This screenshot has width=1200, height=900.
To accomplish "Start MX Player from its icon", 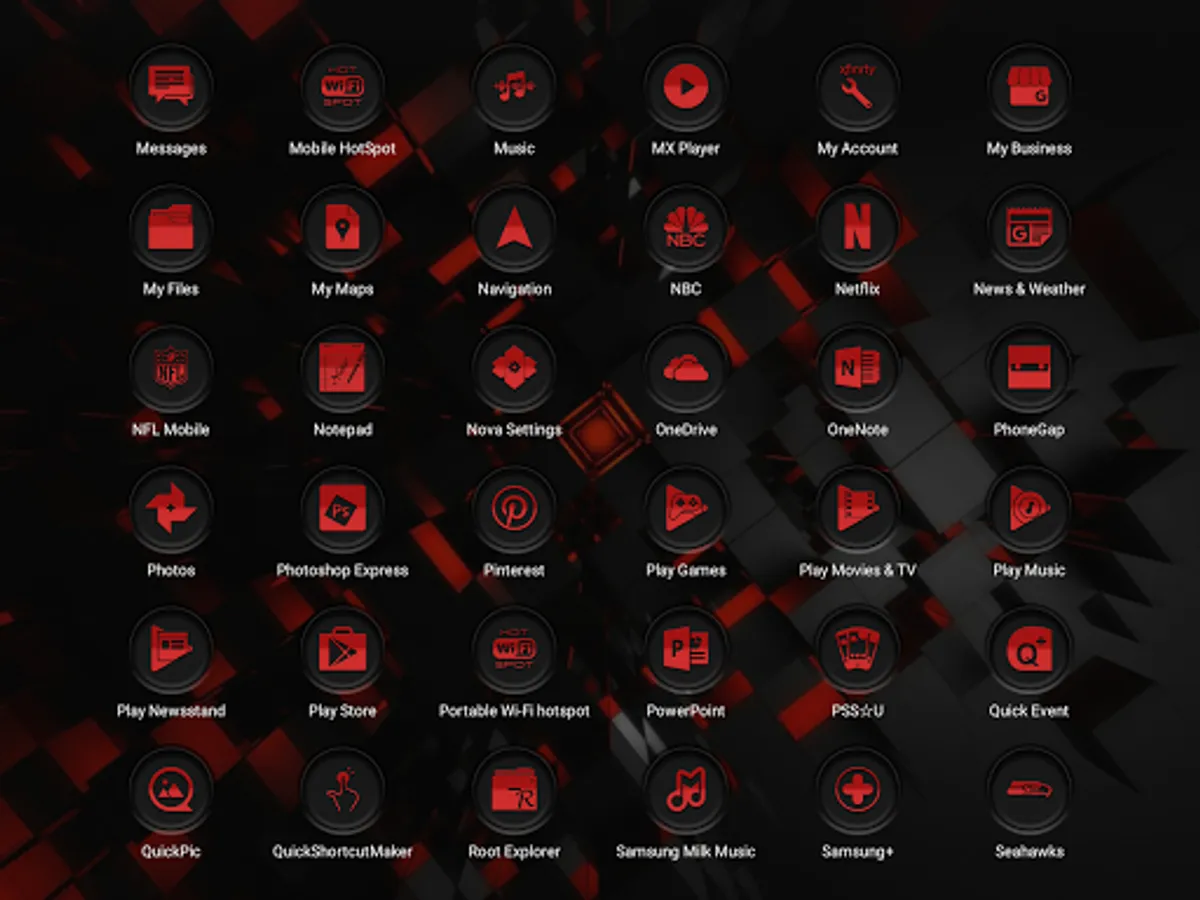I will pos(686,87).
